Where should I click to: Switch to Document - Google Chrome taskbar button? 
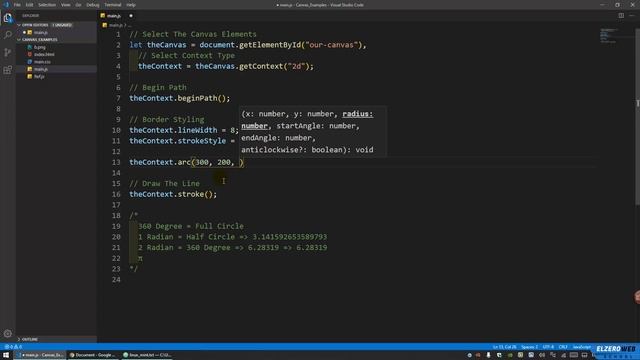pos(93,355)
